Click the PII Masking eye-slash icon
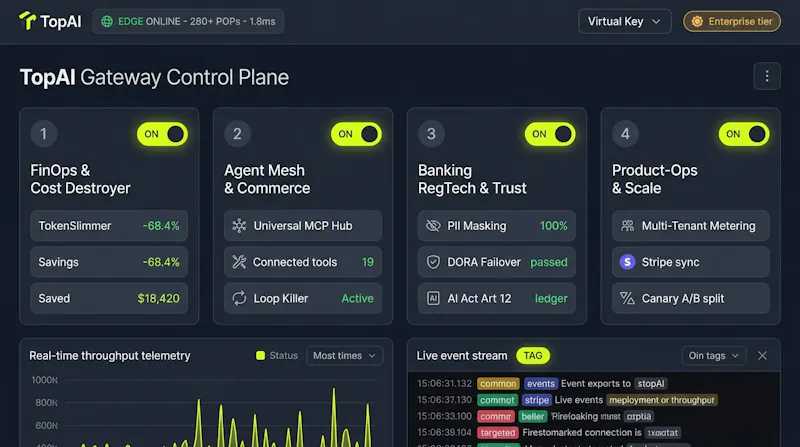This screenshot has height=447, width=800. pyautogui.click(x=433, y=226)
